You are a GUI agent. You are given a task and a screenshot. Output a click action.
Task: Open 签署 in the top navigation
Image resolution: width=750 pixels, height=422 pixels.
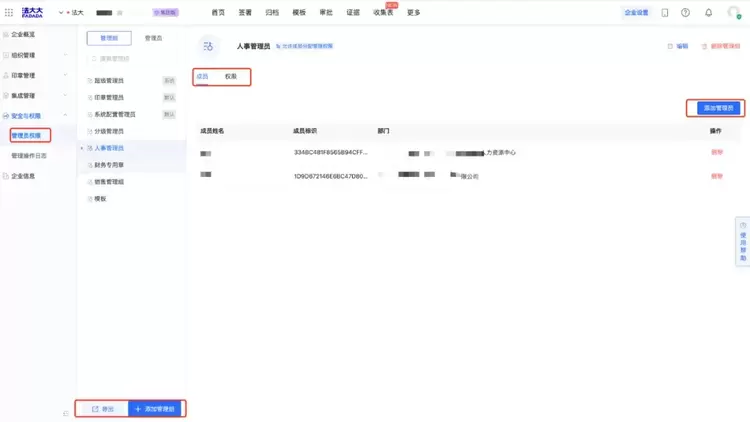pos(245,12)
